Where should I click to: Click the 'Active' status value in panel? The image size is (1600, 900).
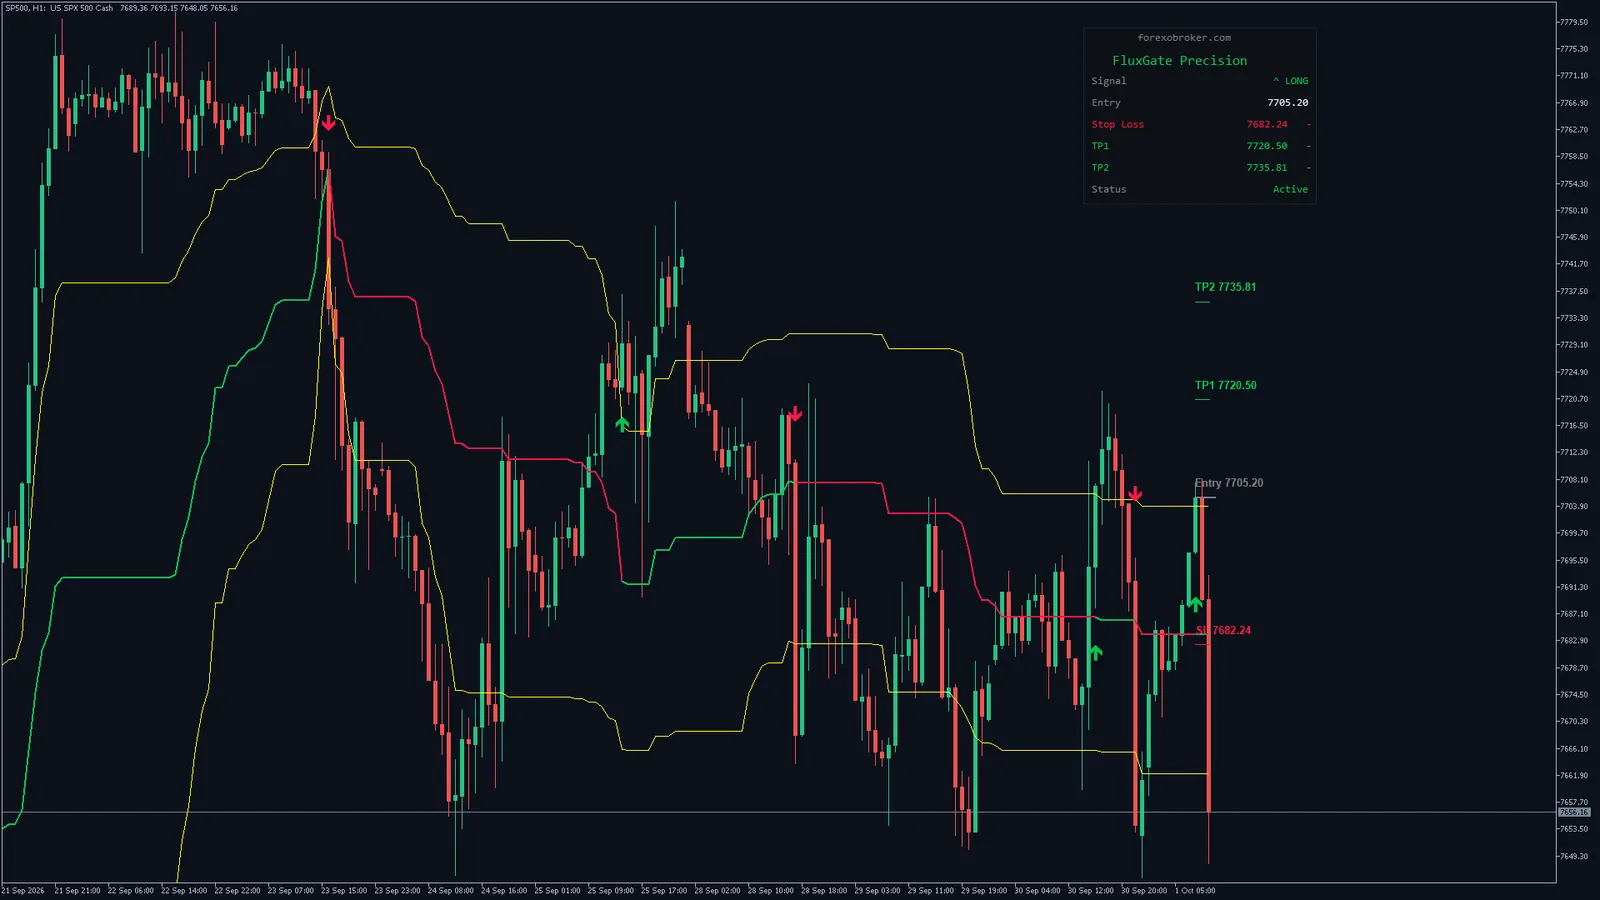coord(1290,190)
